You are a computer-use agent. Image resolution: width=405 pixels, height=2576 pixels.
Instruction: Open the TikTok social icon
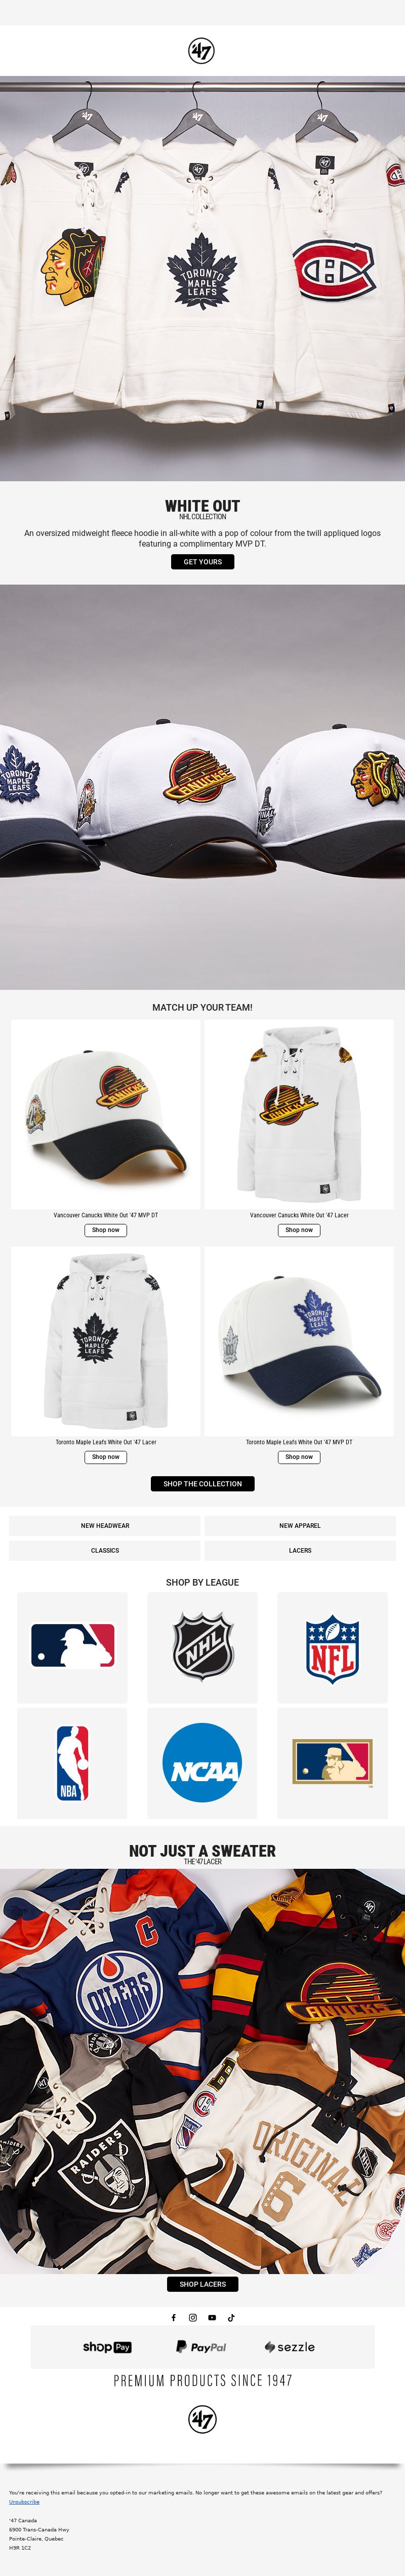231,2317
